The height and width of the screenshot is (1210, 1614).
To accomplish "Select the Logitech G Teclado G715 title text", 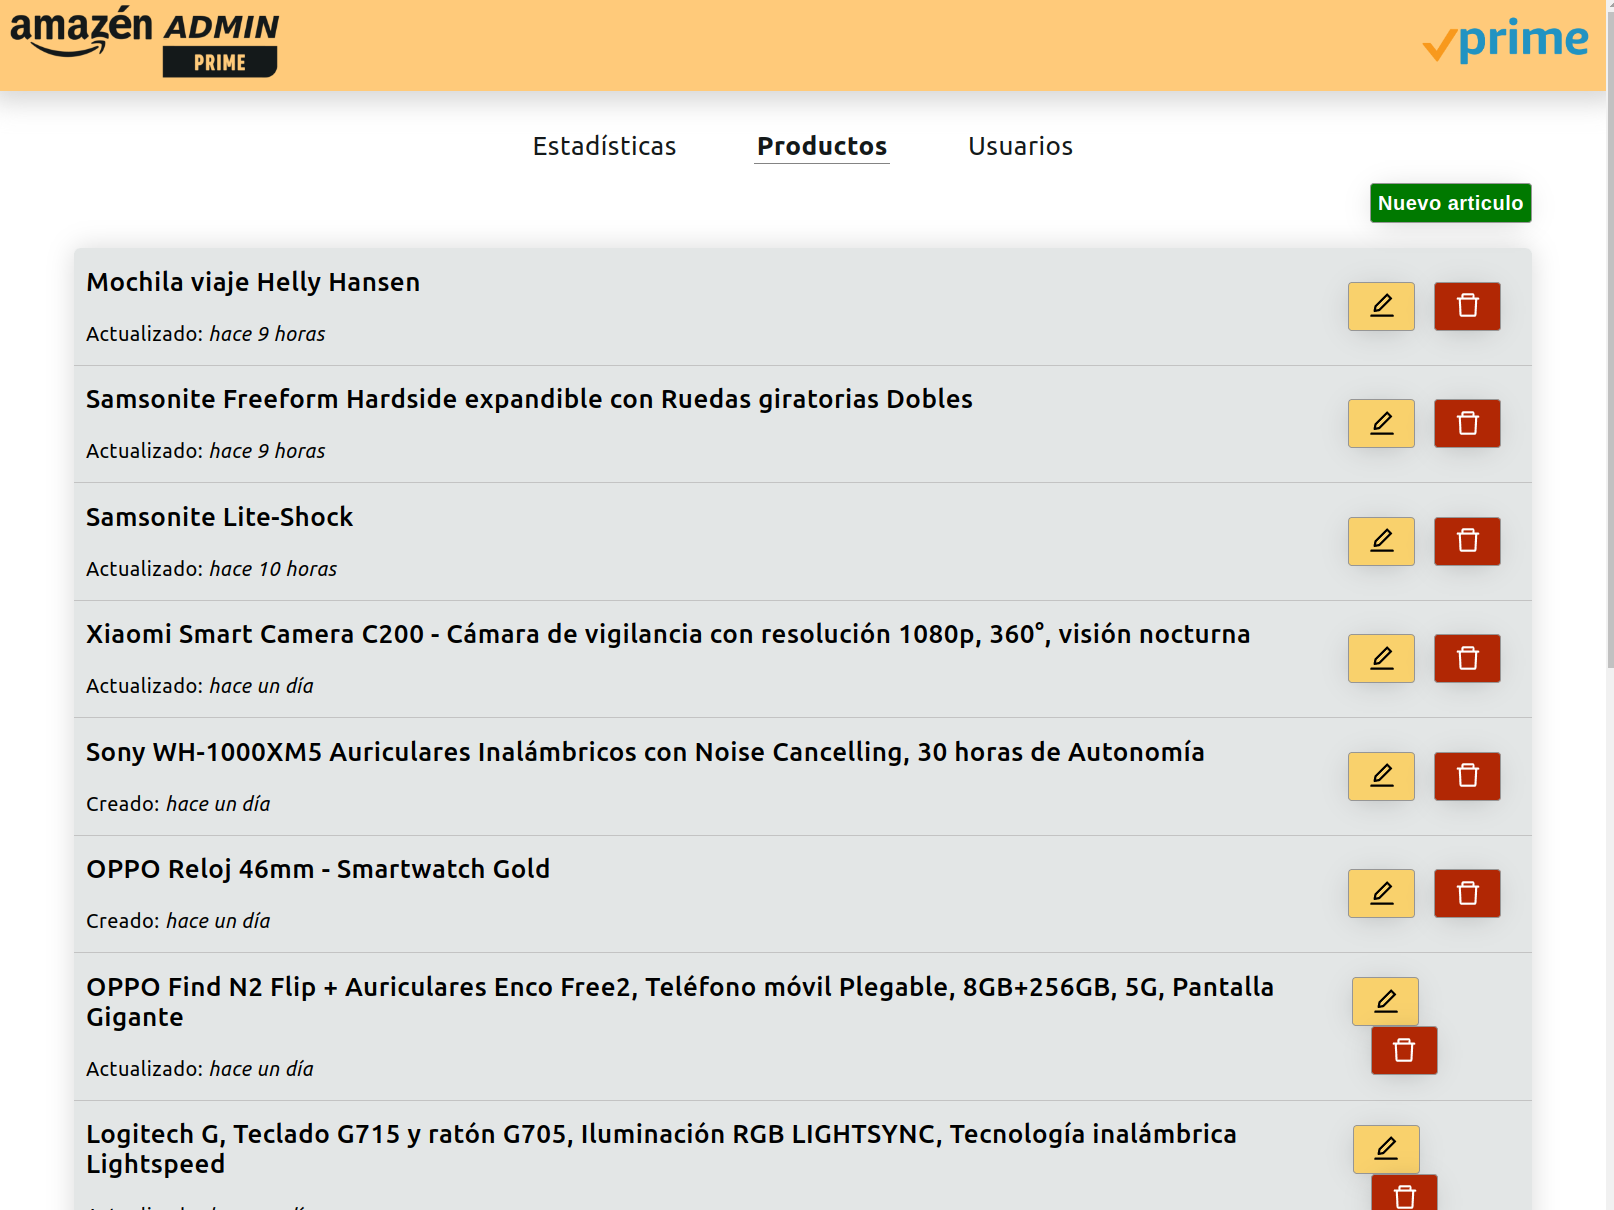I will [x=661, y=1149].
